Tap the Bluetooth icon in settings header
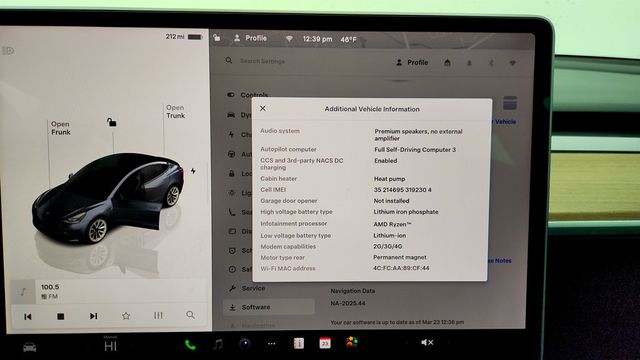 [491, 63]
